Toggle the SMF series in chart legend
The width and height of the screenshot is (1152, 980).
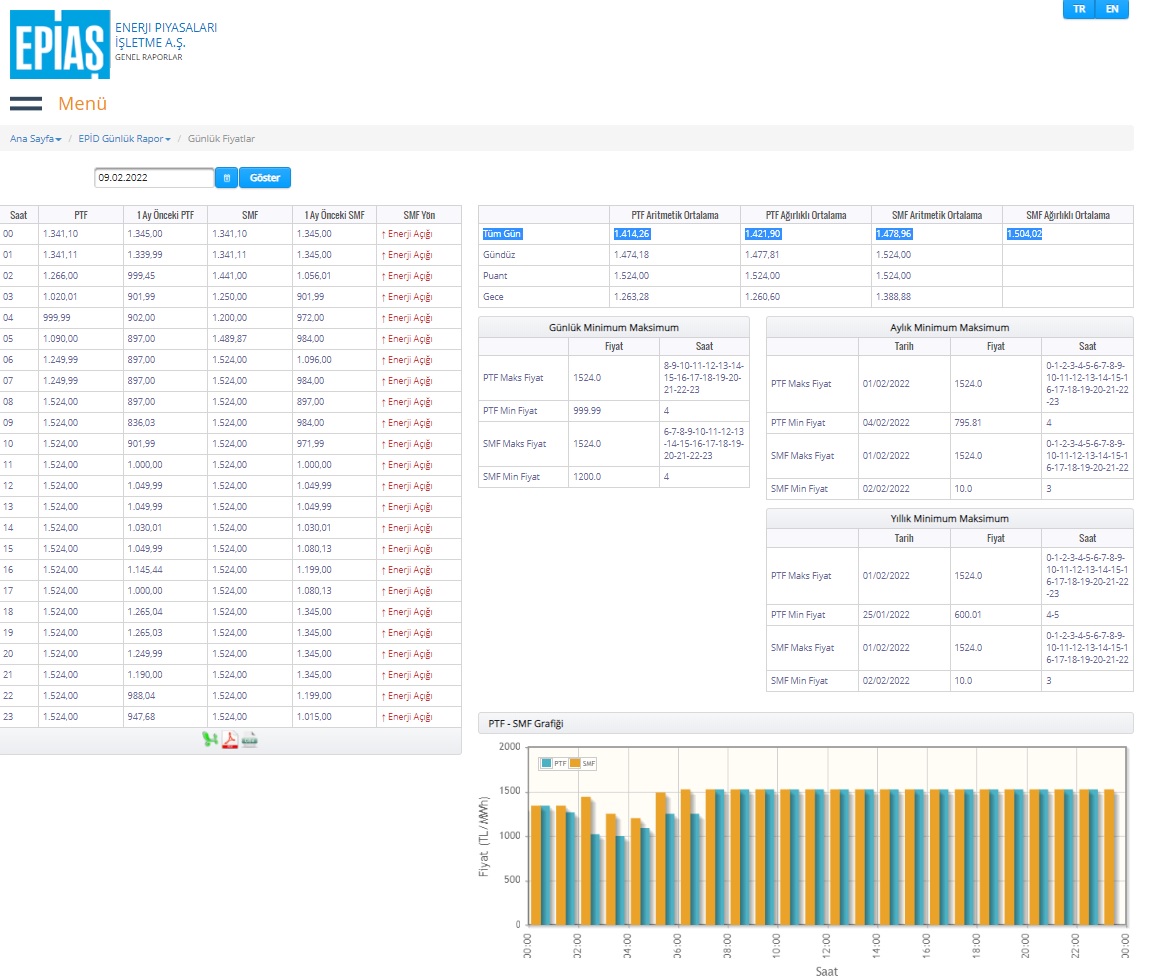(x=583, y=763)
